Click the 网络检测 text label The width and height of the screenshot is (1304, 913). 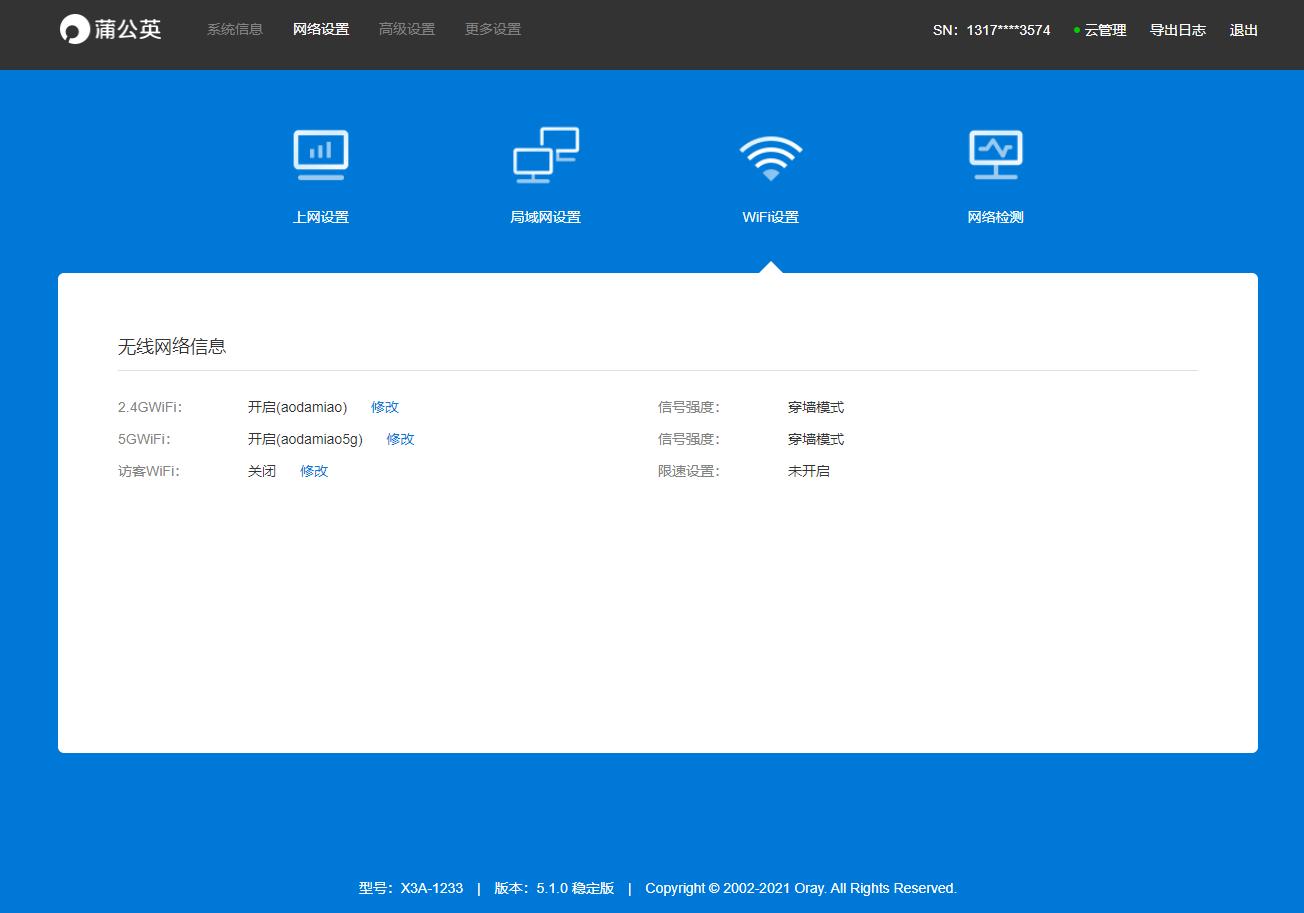tap(995, 217)
